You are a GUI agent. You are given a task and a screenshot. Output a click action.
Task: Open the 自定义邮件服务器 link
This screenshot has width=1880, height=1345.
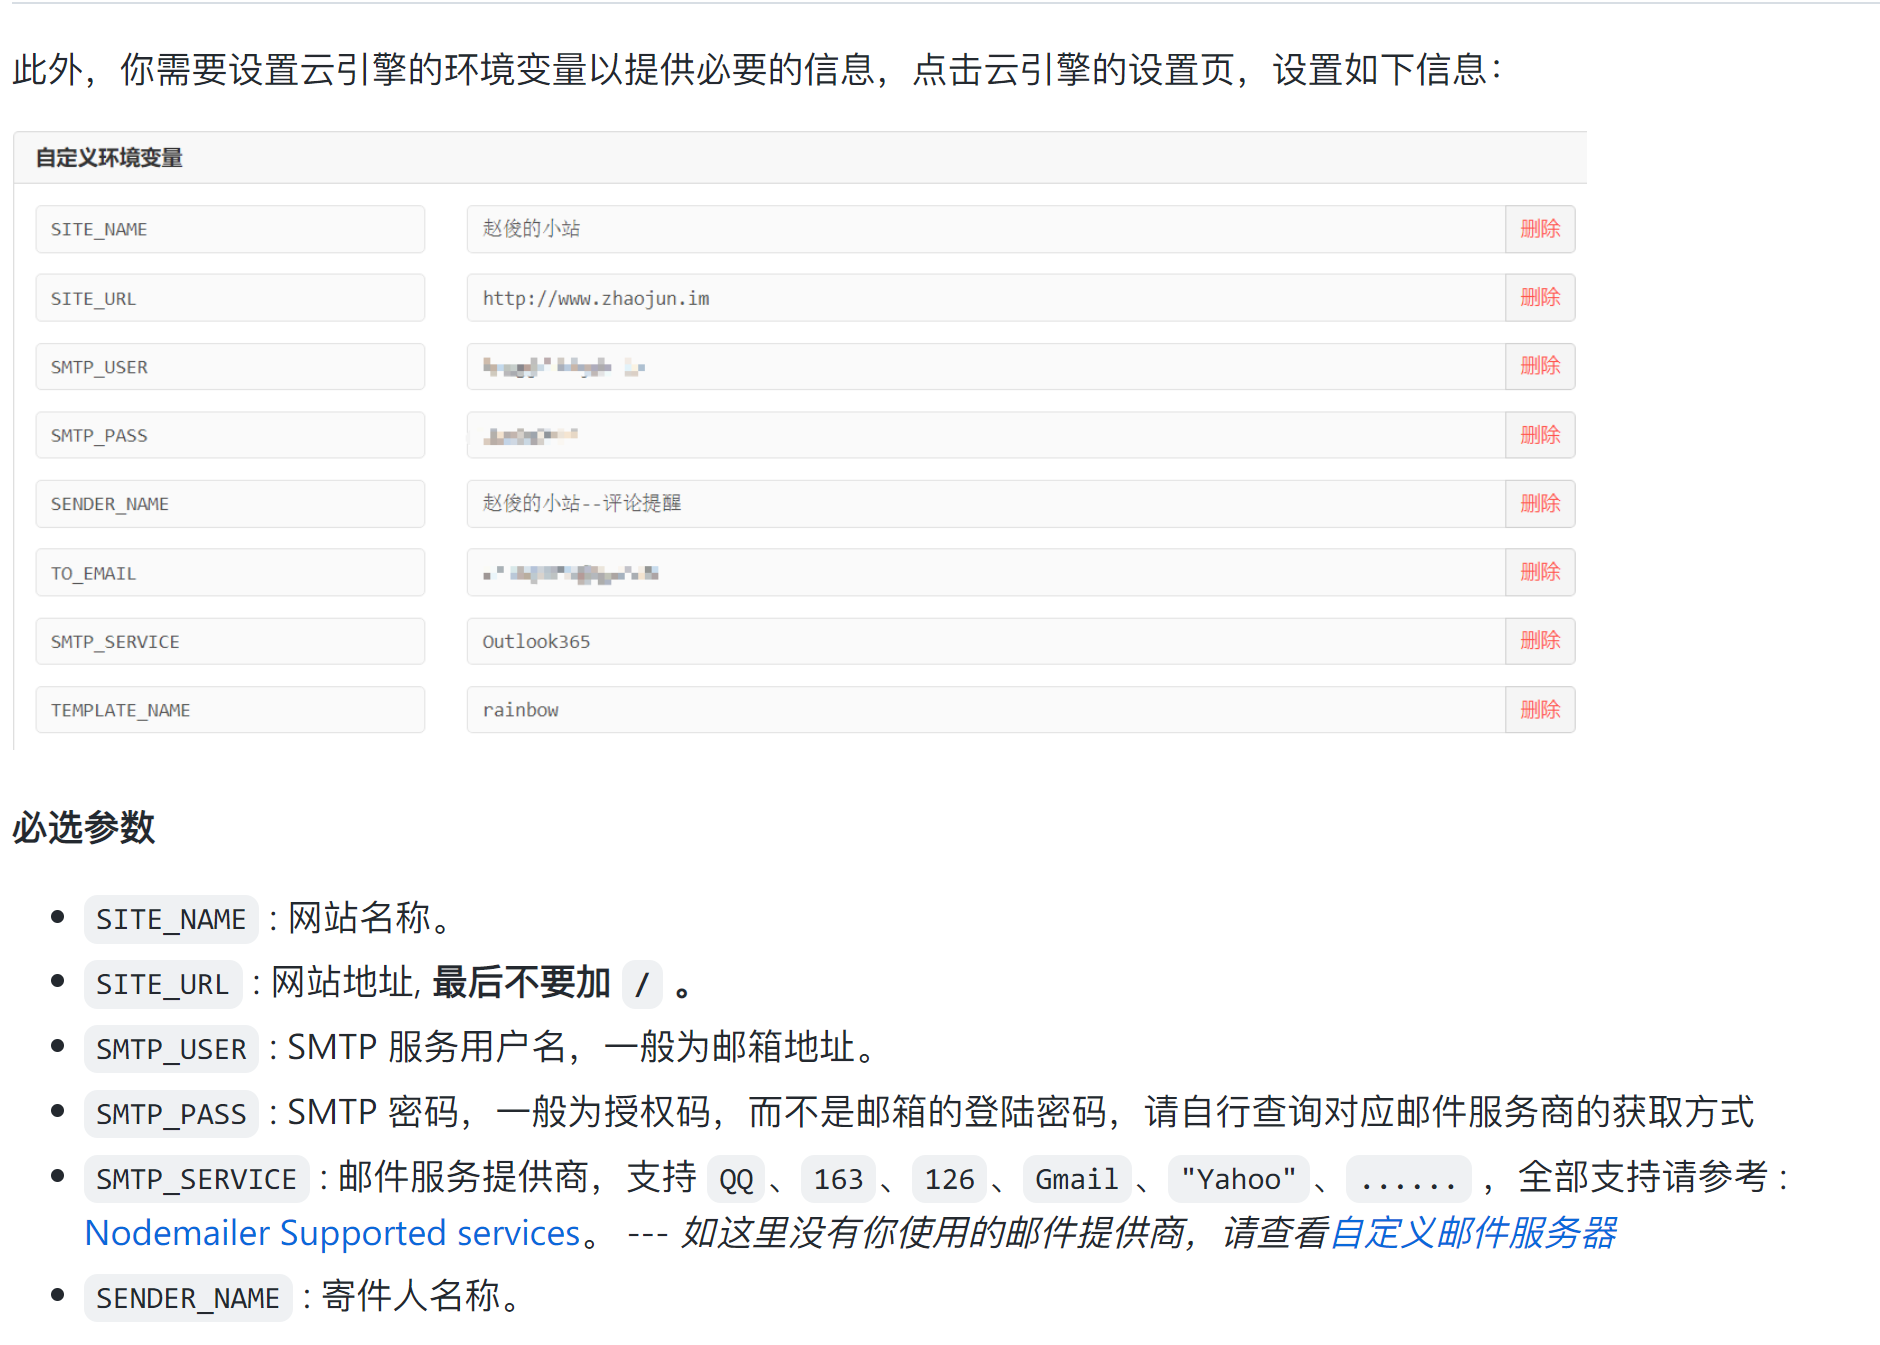coord(1472,1233)
